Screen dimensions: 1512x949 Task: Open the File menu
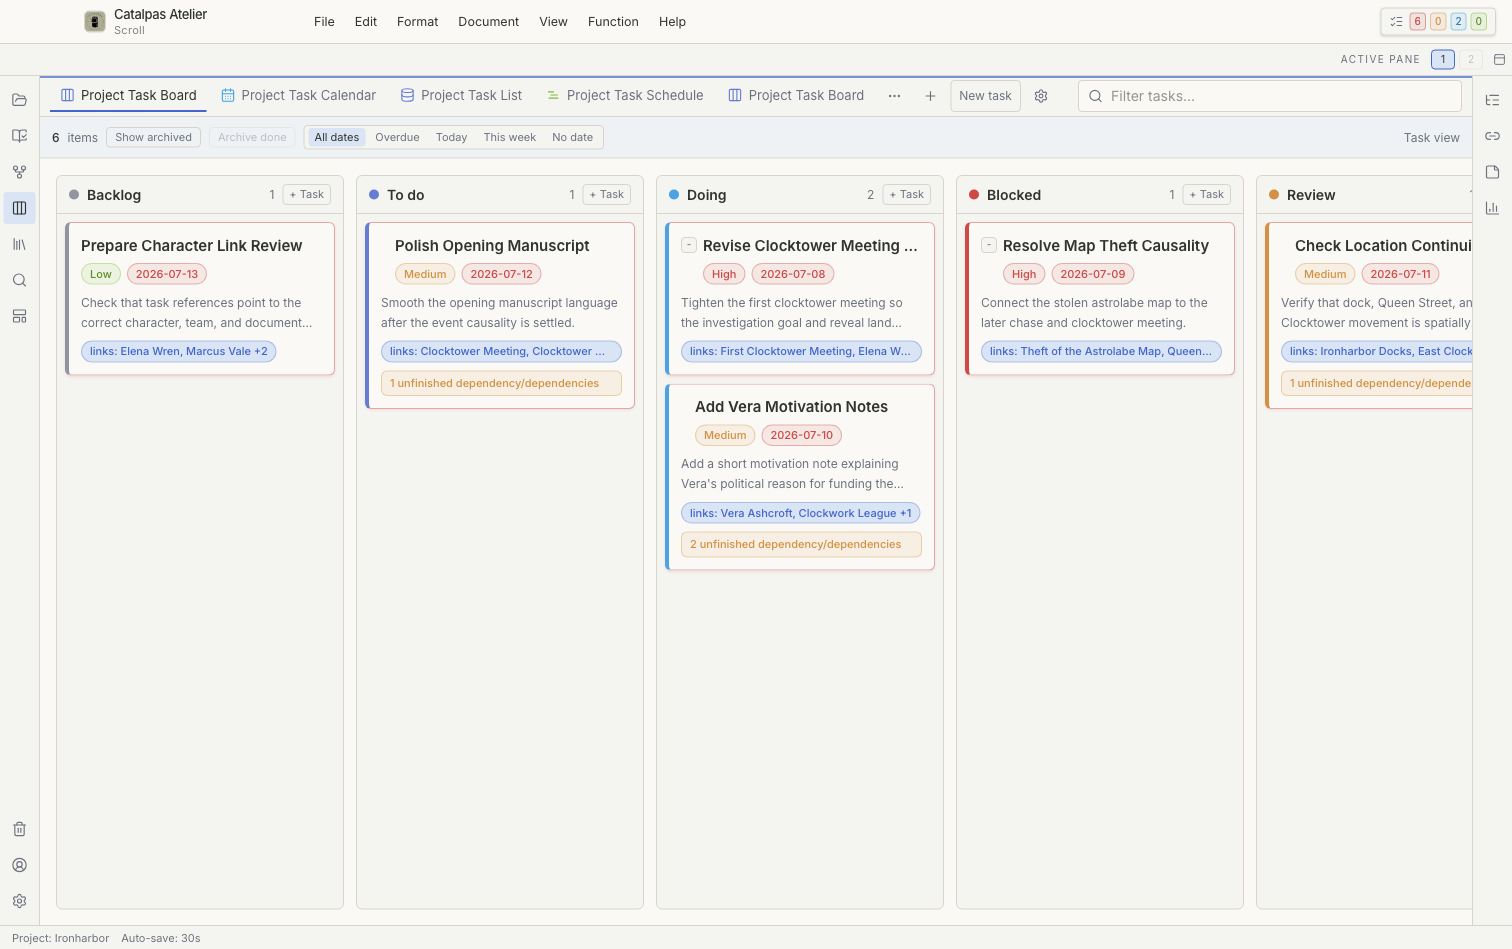tap(324, 21)
